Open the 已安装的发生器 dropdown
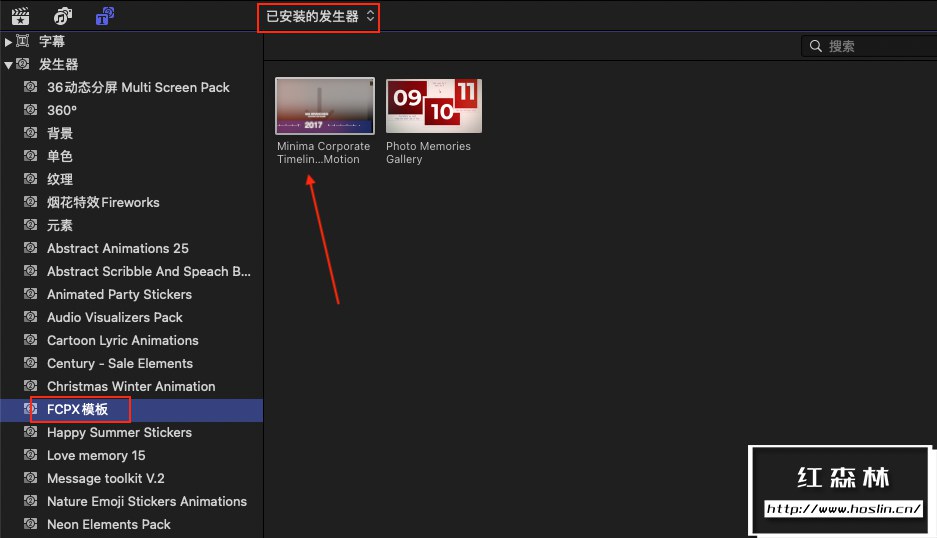The width and height of the screenshot is (937, 538). coord(319,17)
